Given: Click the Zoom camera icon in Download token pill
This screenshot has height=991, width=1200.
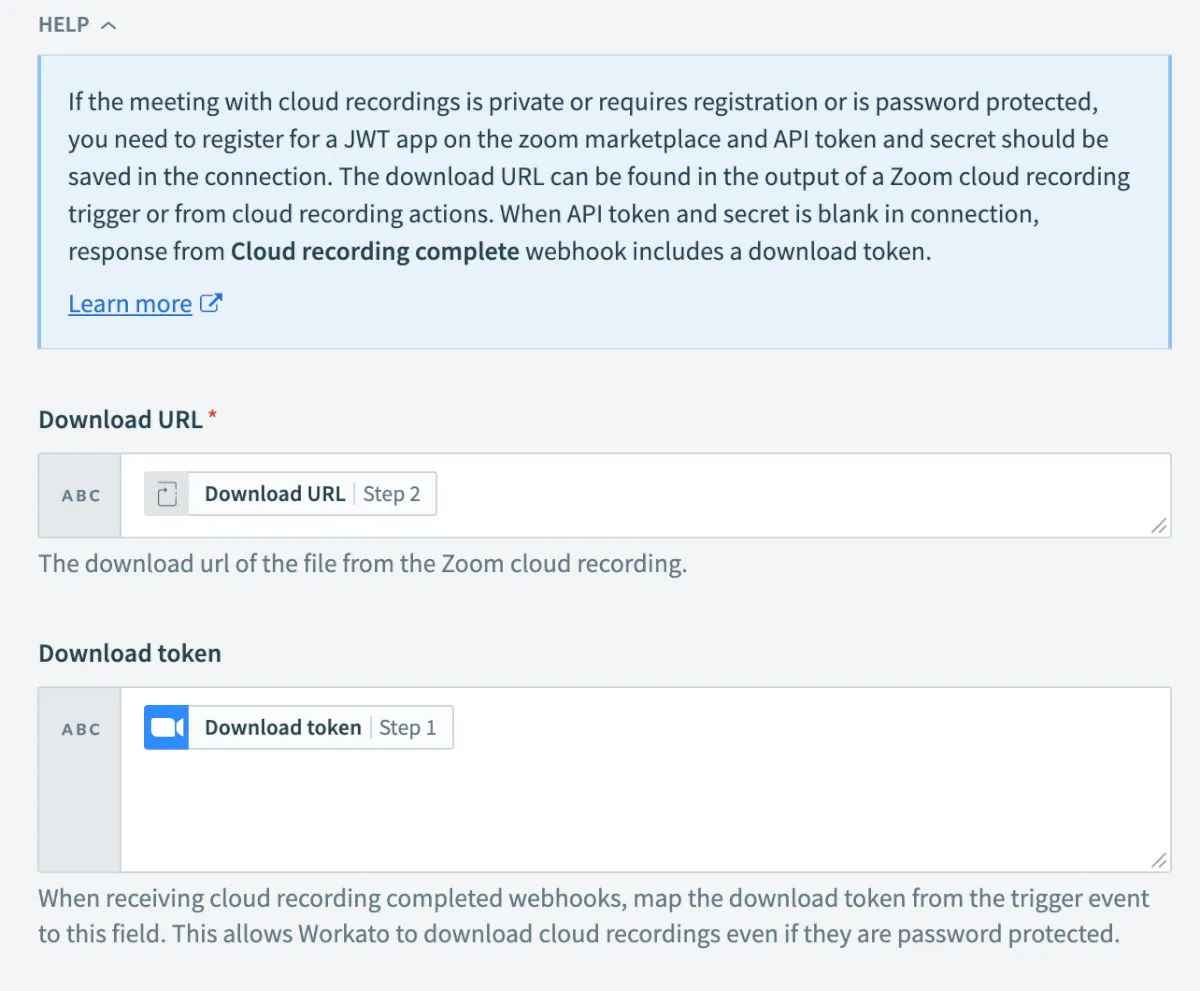Looking at the screenshot, I should [166, 728].
